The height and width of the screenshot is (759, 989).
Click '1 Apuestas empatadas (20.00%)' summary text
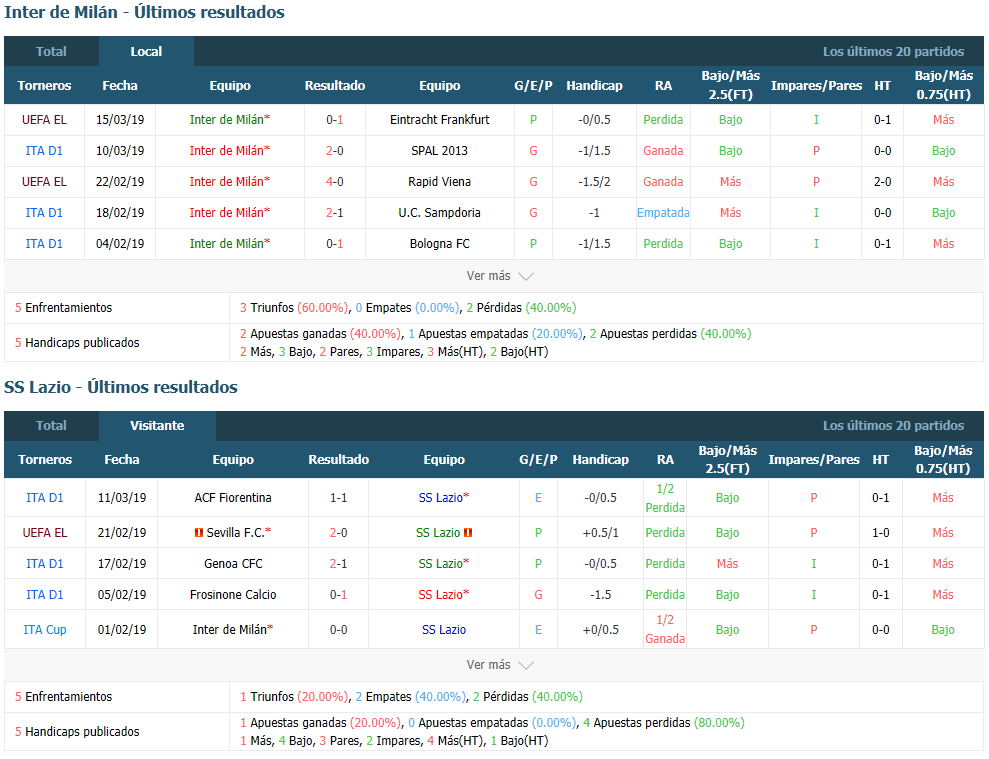click(495, 334)
